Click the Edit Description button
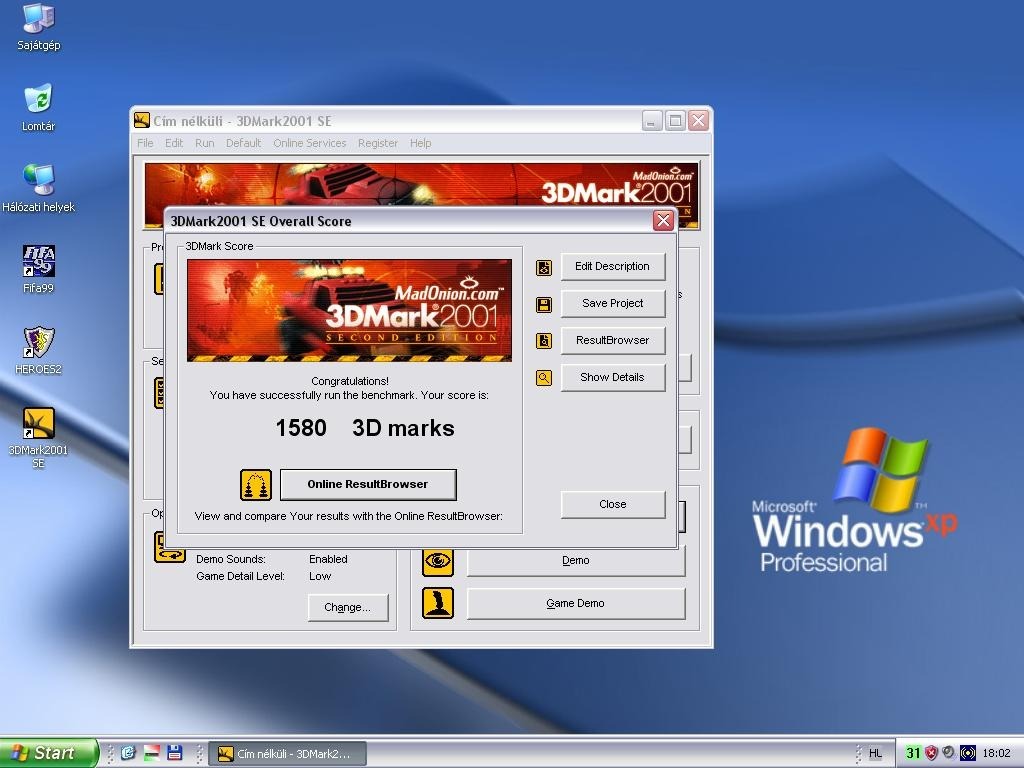Viewport: 1024px width, 768px height. (613, 266)
